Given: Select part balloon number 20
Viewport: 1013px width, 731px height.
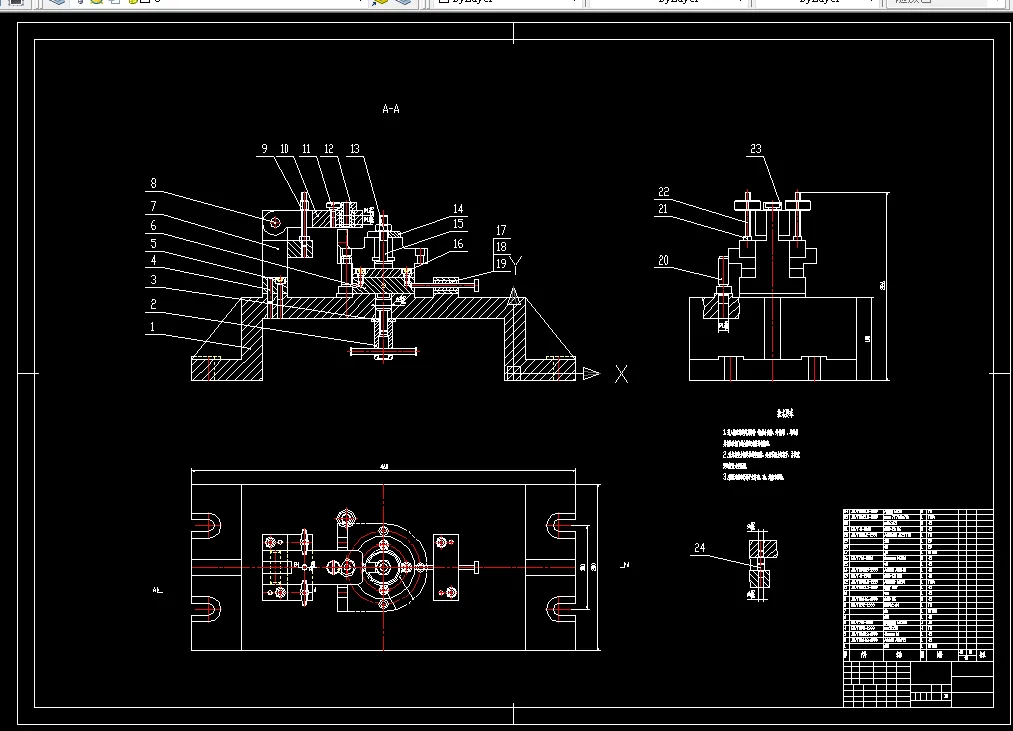Looking at the screenshot, I should point(663,260).
